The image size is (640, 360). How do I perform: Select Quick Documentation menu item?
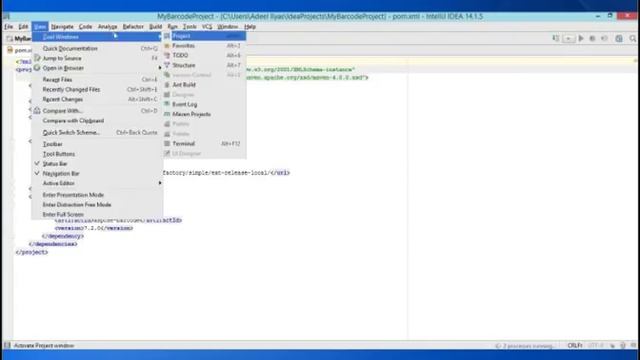pos(70,48)
